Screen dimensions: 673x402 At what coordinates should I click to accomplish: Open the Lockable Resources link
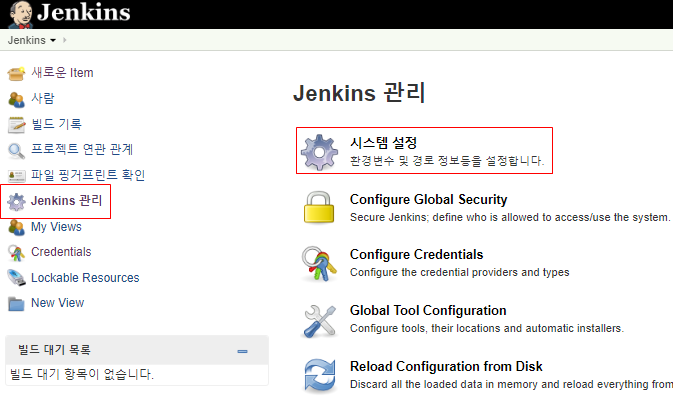[x=85, y=278]
